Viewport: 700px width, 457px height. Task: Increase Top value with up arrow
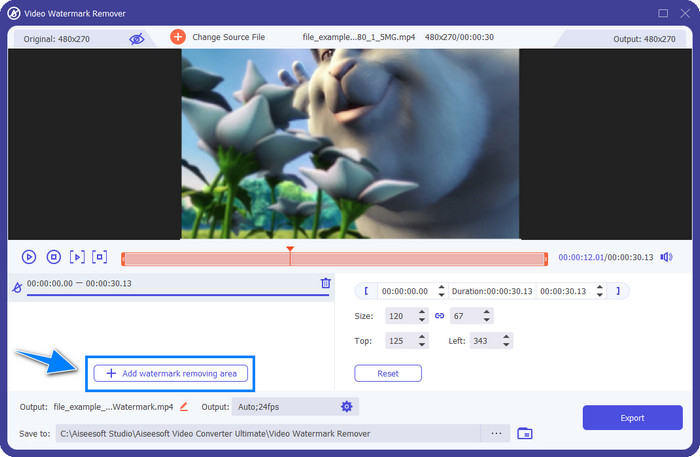pos(422,337)
